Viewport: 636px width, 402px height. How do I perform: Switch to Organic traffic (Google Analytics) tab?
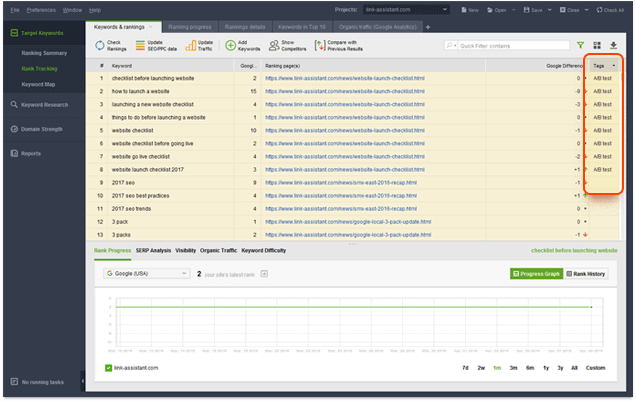point(378,27)
